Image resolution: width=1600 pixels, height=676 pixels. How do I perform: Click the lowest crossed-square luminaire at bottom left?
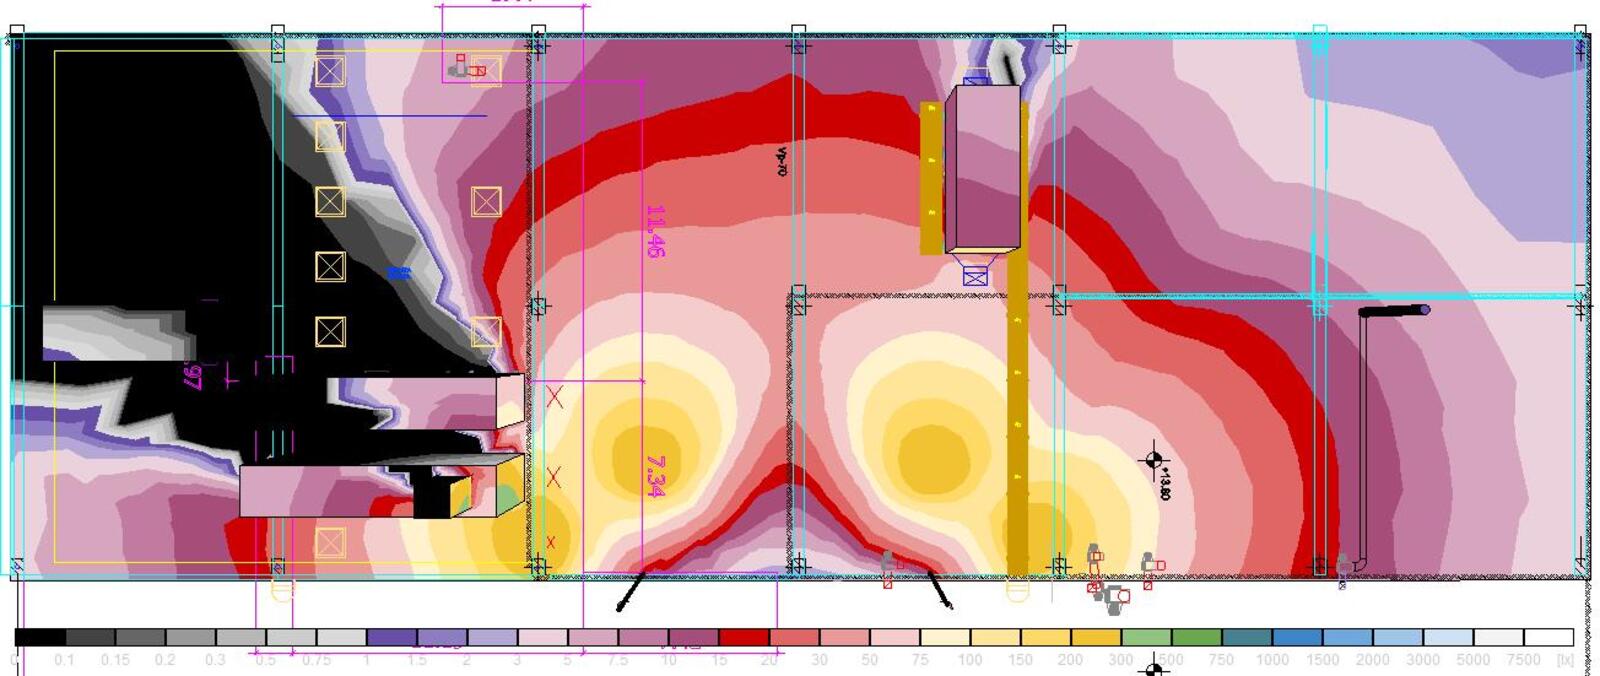[x=330, y=543]
